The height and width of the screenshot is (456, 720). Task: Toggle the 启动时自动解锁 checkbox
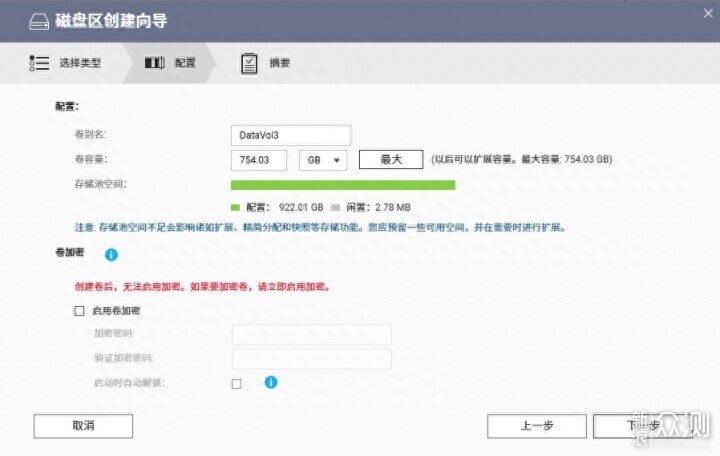point(236,383)
